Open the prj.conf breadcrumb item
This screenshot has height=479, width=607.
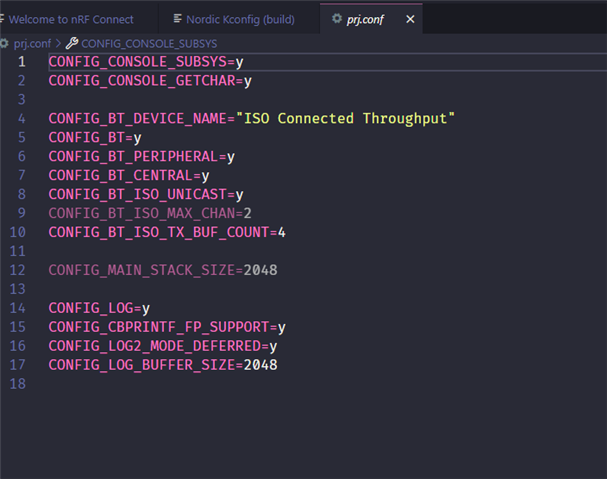pos(31,43)
